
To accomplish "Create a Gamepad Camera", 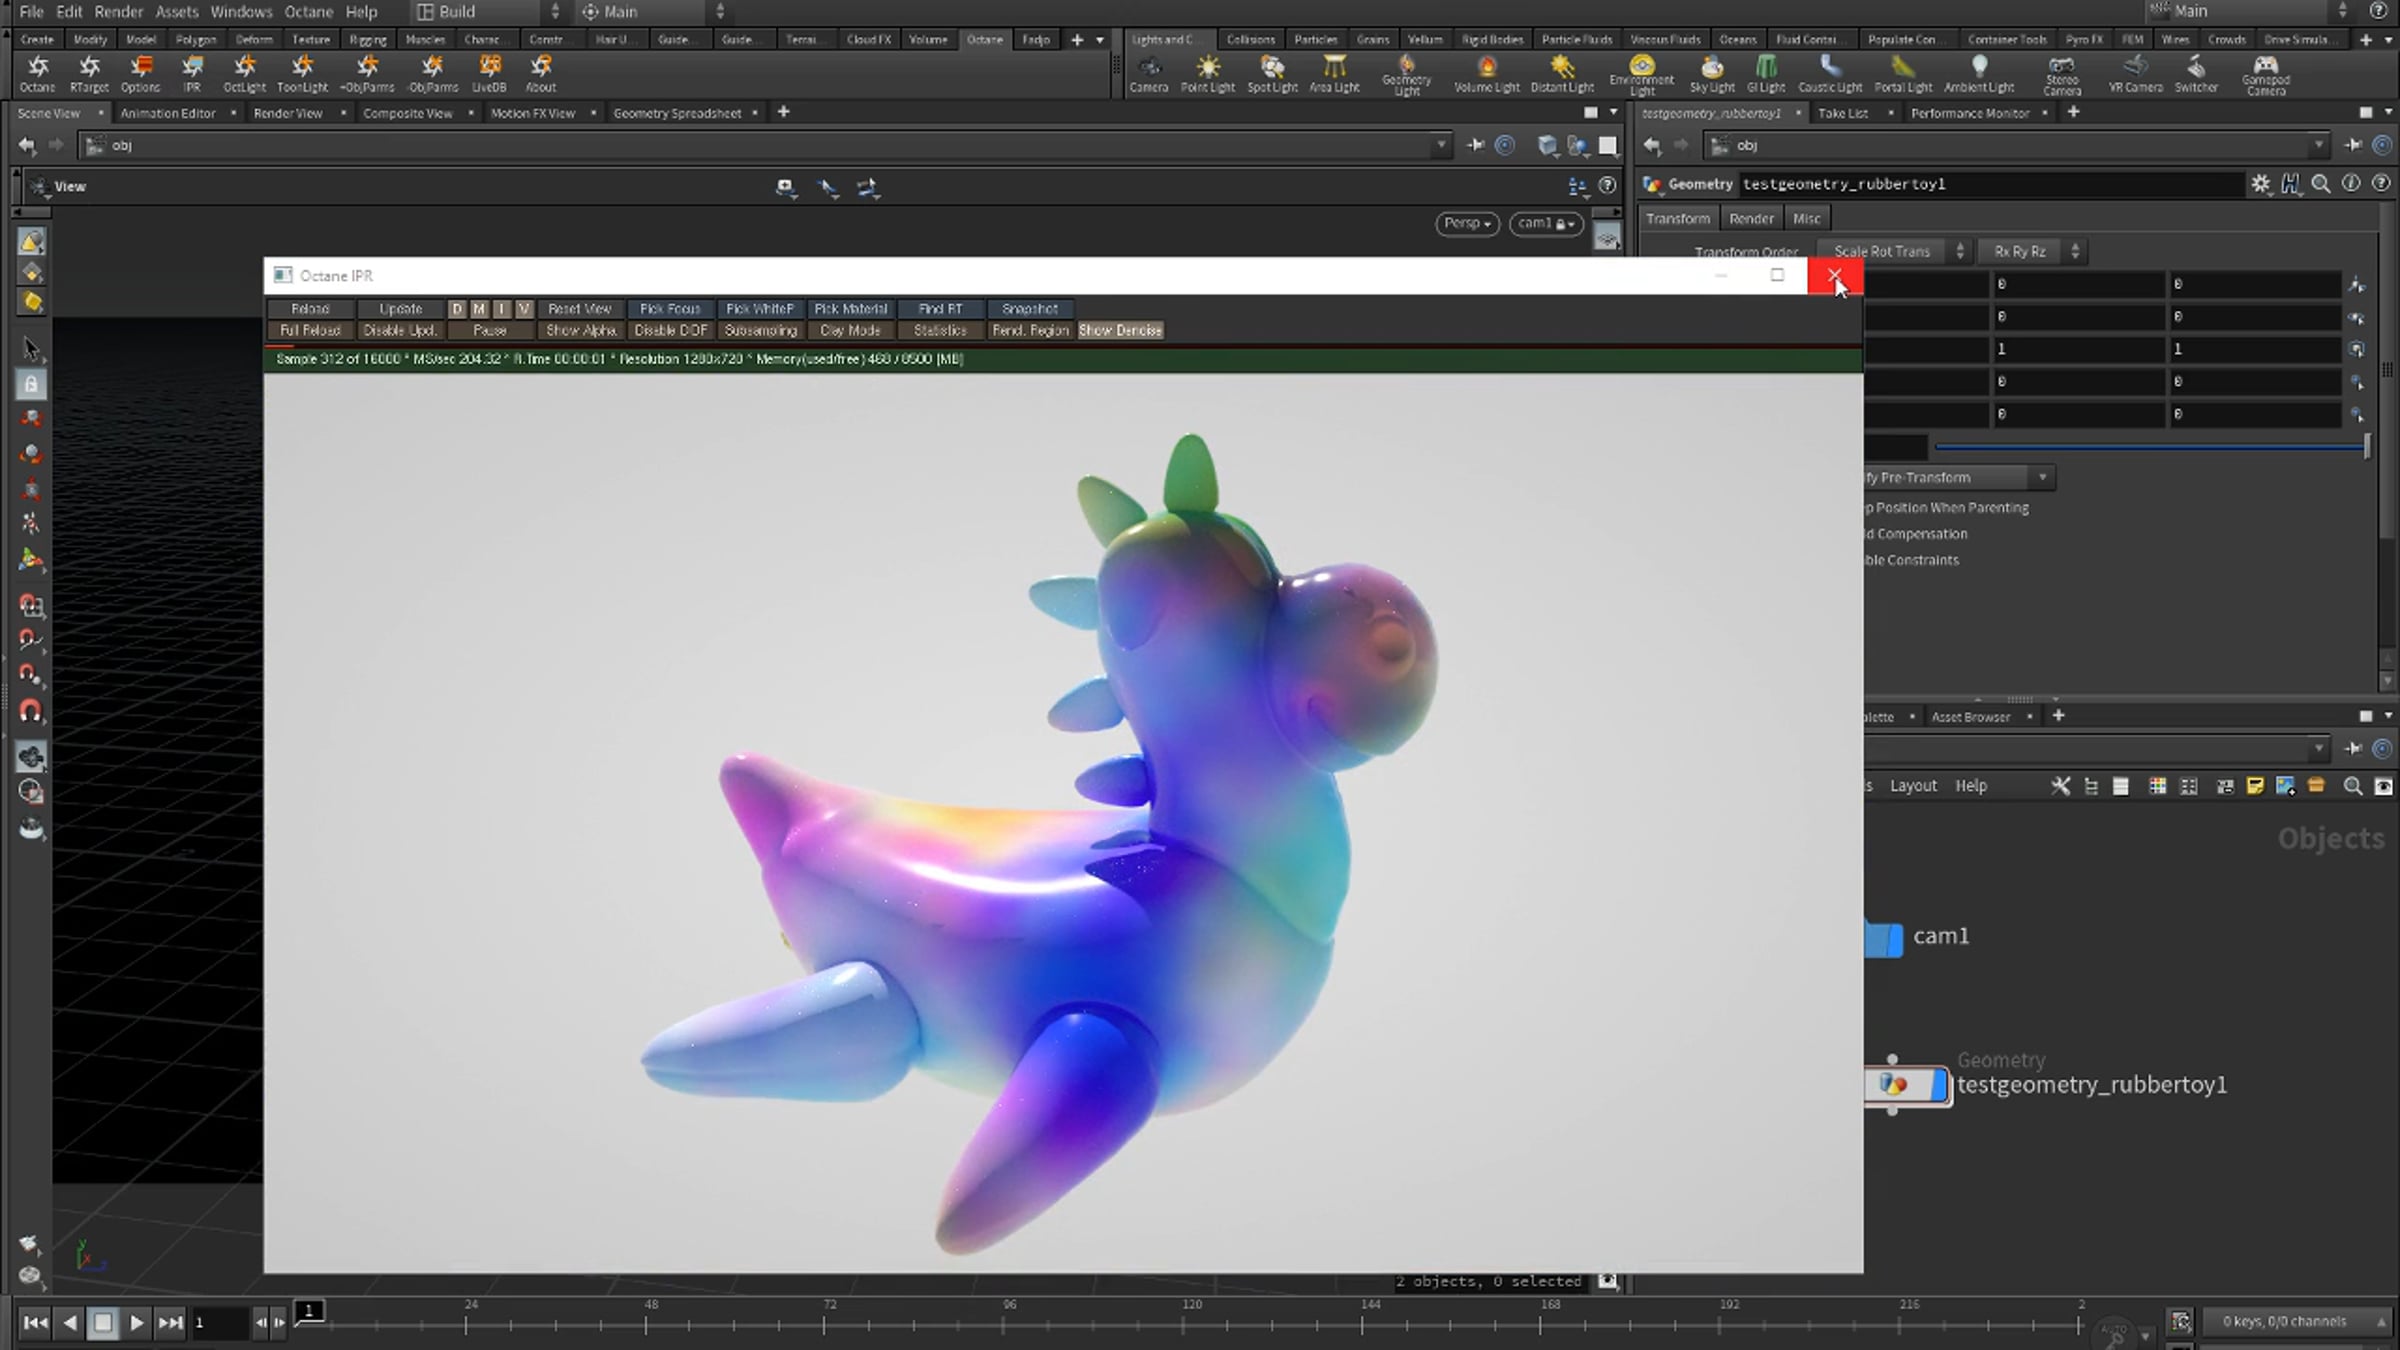I will click(x=2265, y=75).
